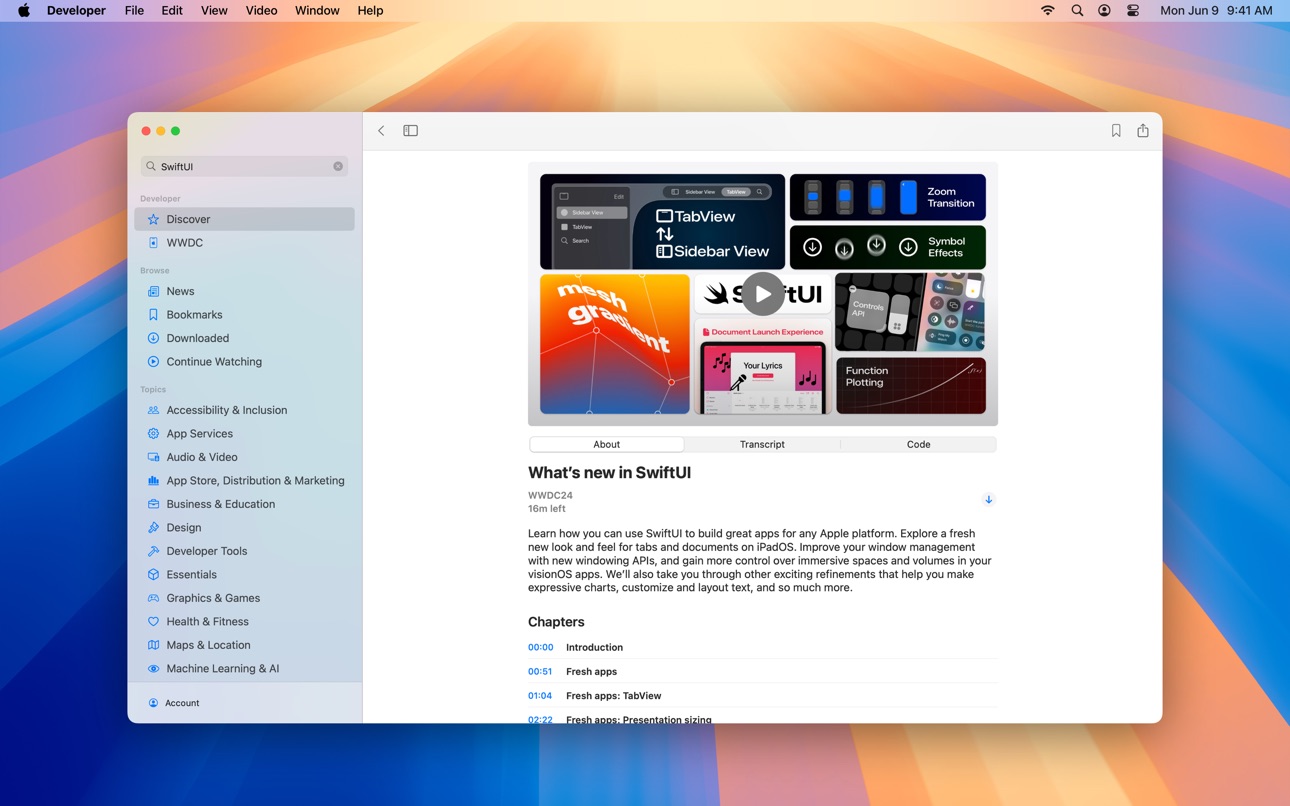1290x806 pixels.
Task: Jump to 00:00 Introduction timestamp
Action: tap(540, 647)
